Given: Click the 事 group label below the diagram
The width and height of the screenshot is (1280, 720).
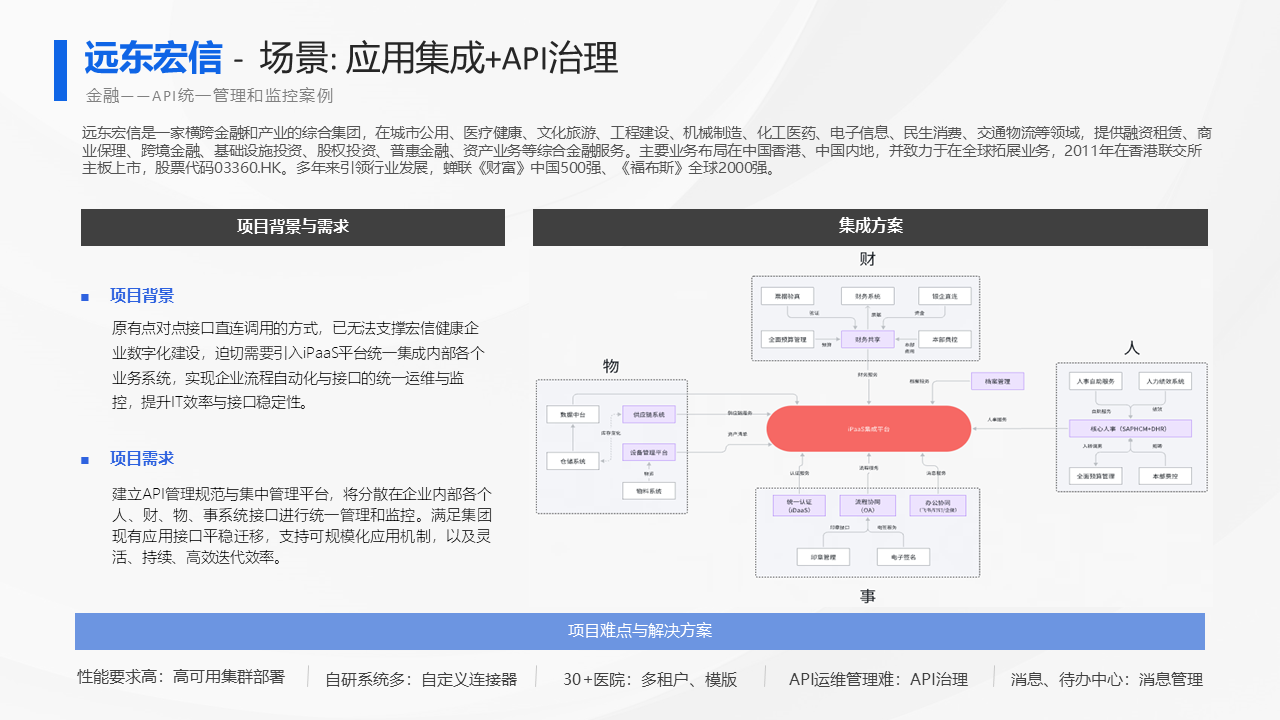Looking at the screenshot, I should [868, 596].
